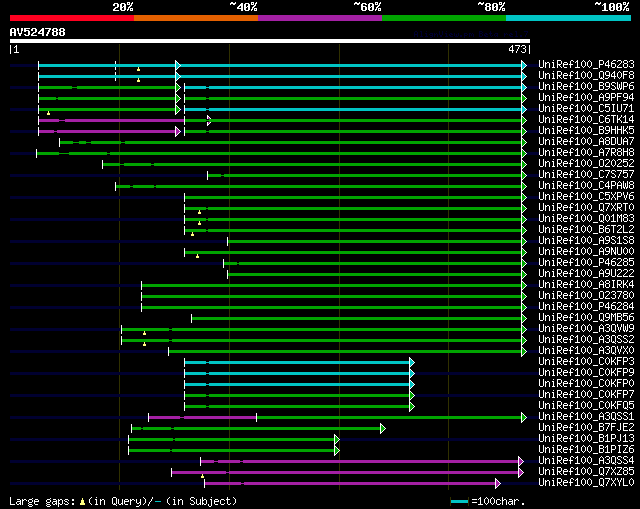
Task: Click the yellow gap marker under UniRef100_P46283 alignment
Action: tap(138, 69)
